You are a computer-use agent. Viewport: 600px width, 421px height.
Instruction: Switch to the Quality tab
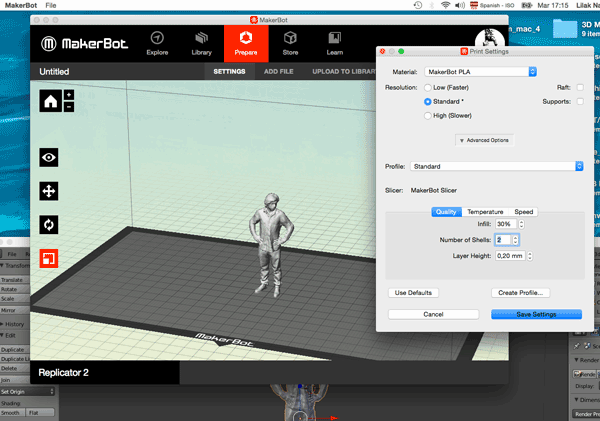point(446,212)
